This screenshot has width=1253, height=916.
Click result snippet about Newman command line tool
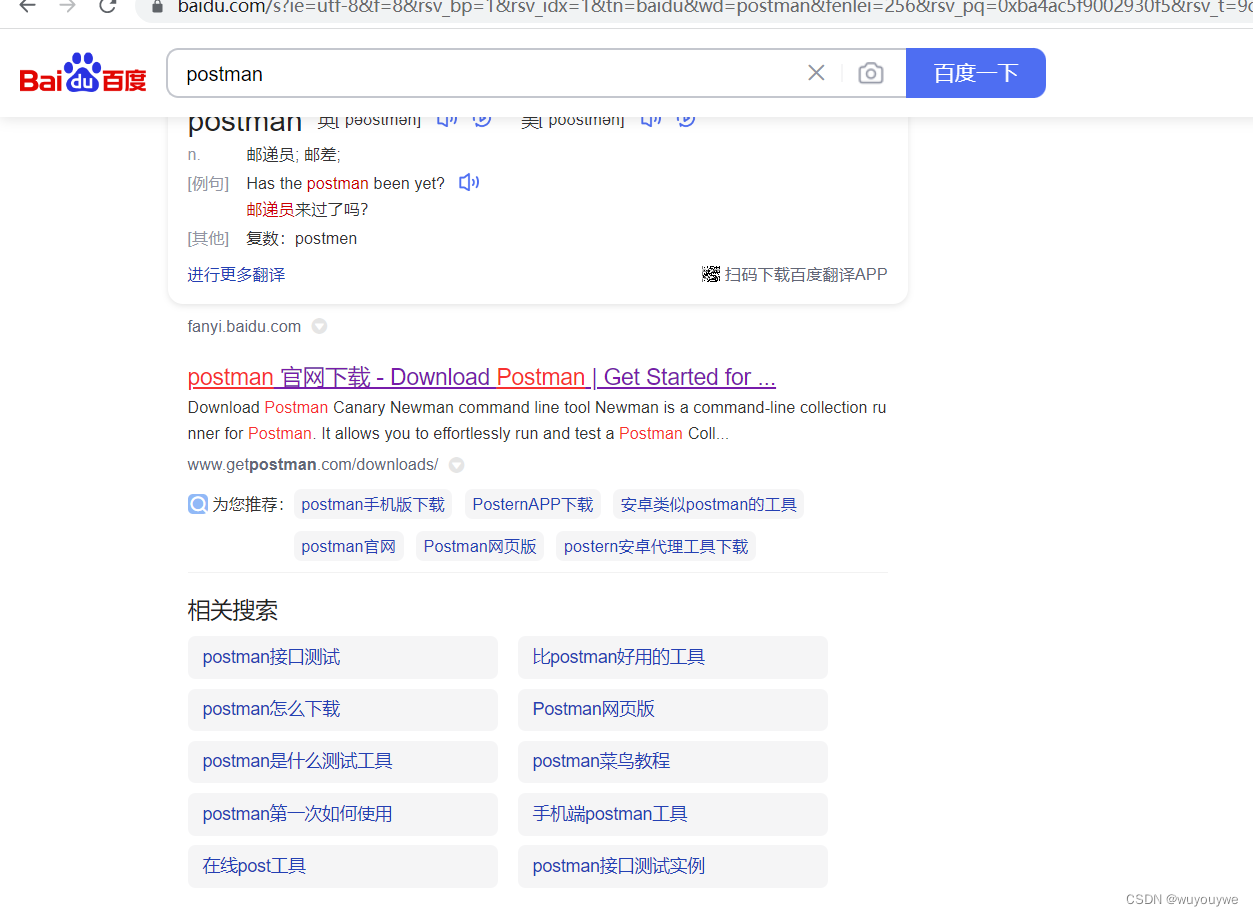point(537,420)
